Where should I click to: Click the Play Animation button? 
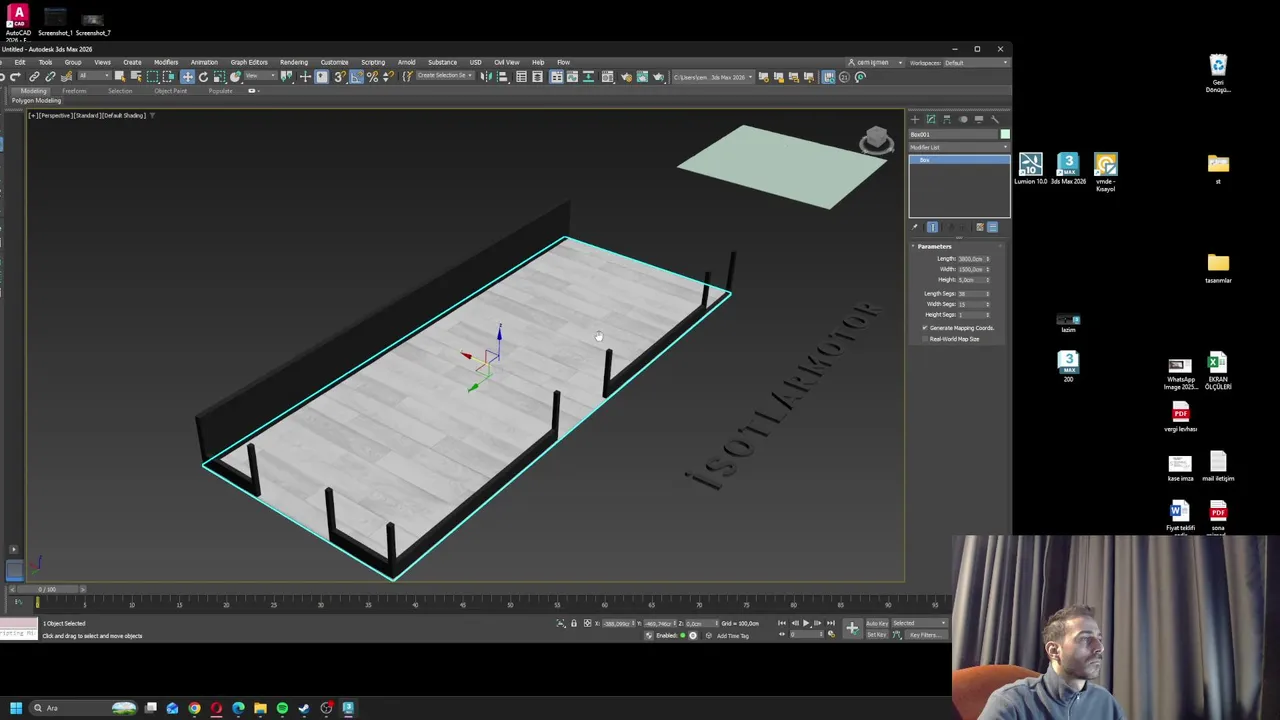click(x=806, y=623)
